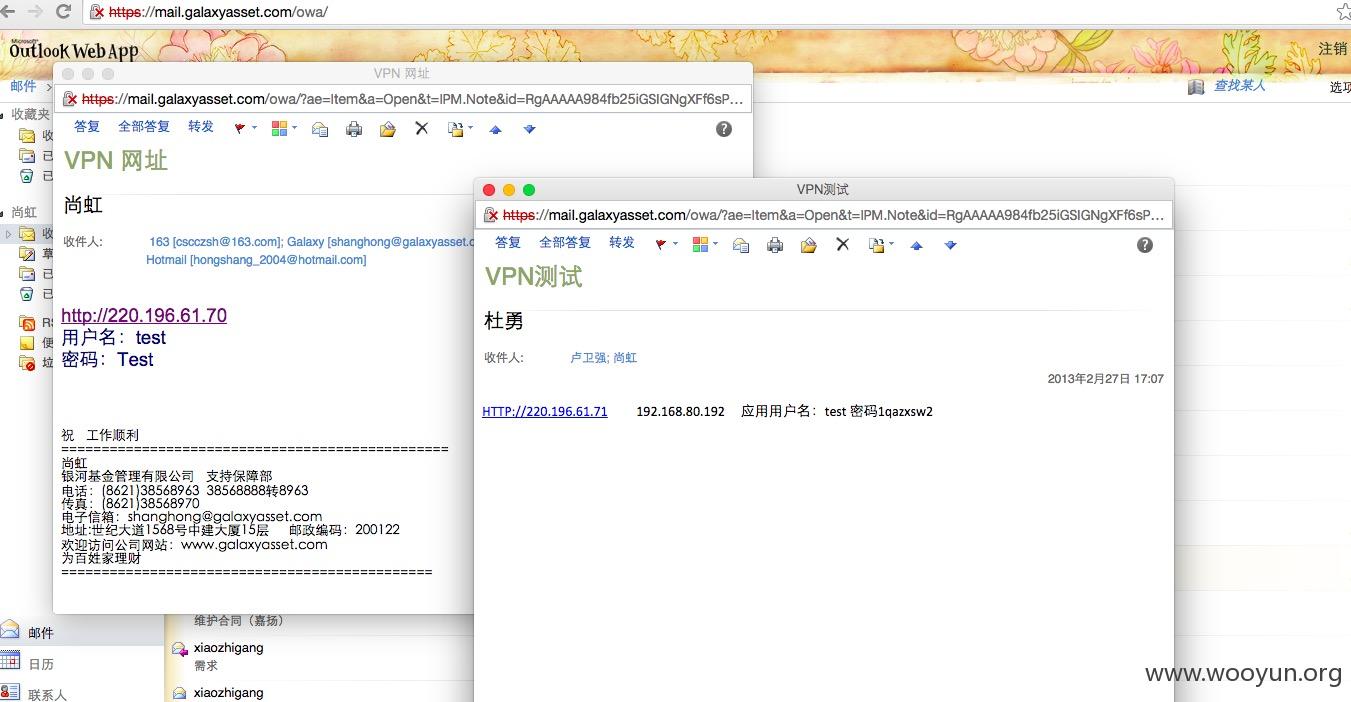
Task: Collapse the 收藏夹 favorites section
Action: coord(4,115)
